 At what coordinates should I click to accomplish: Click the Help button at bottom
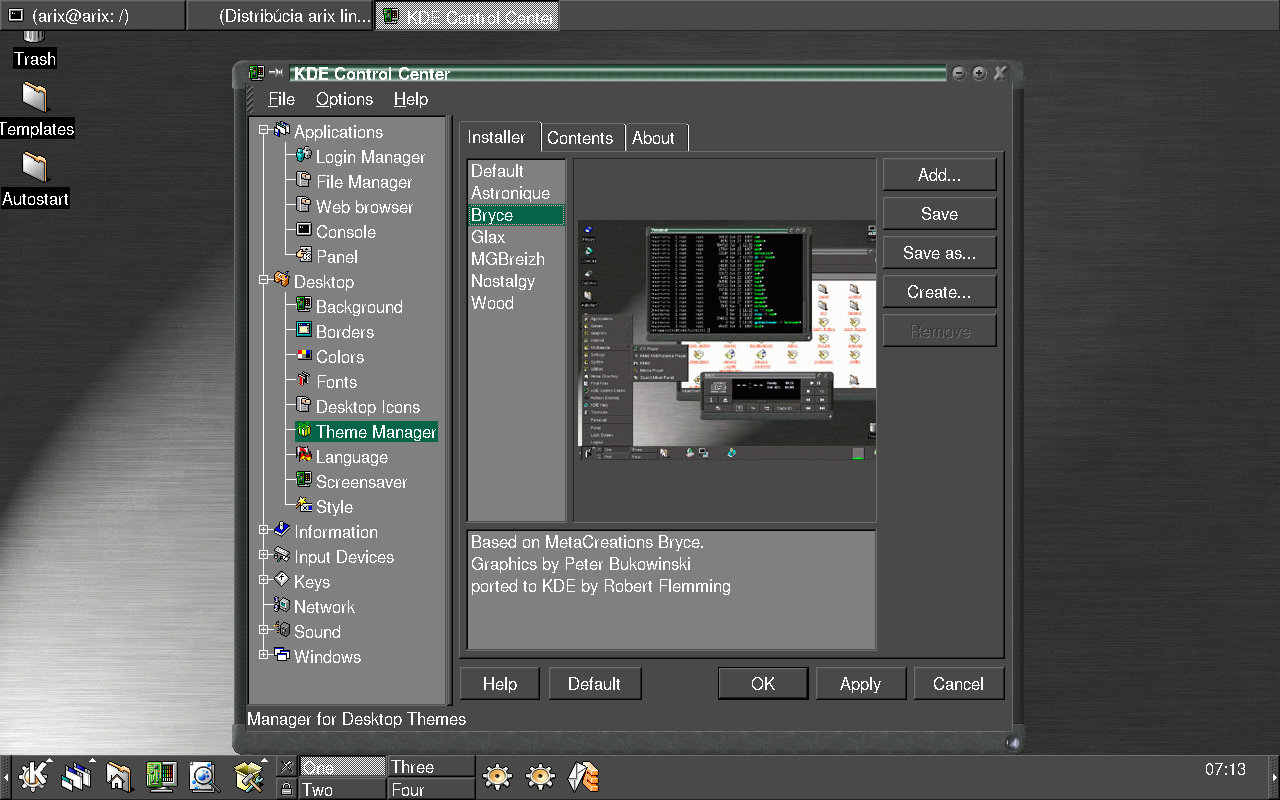tap(500, 684)
